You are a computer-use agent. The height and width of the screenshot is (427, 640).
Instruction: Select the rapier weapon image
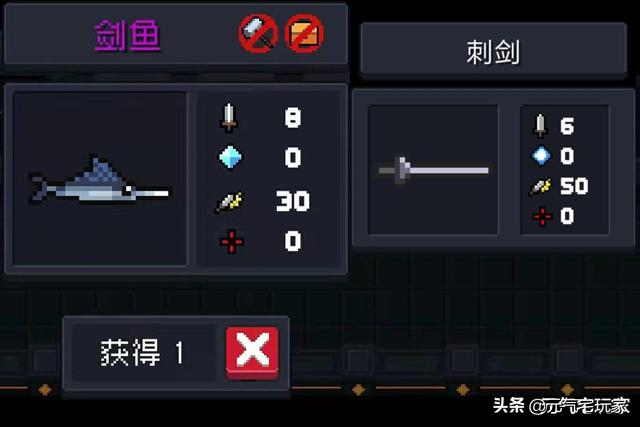[x=433, y=170]
